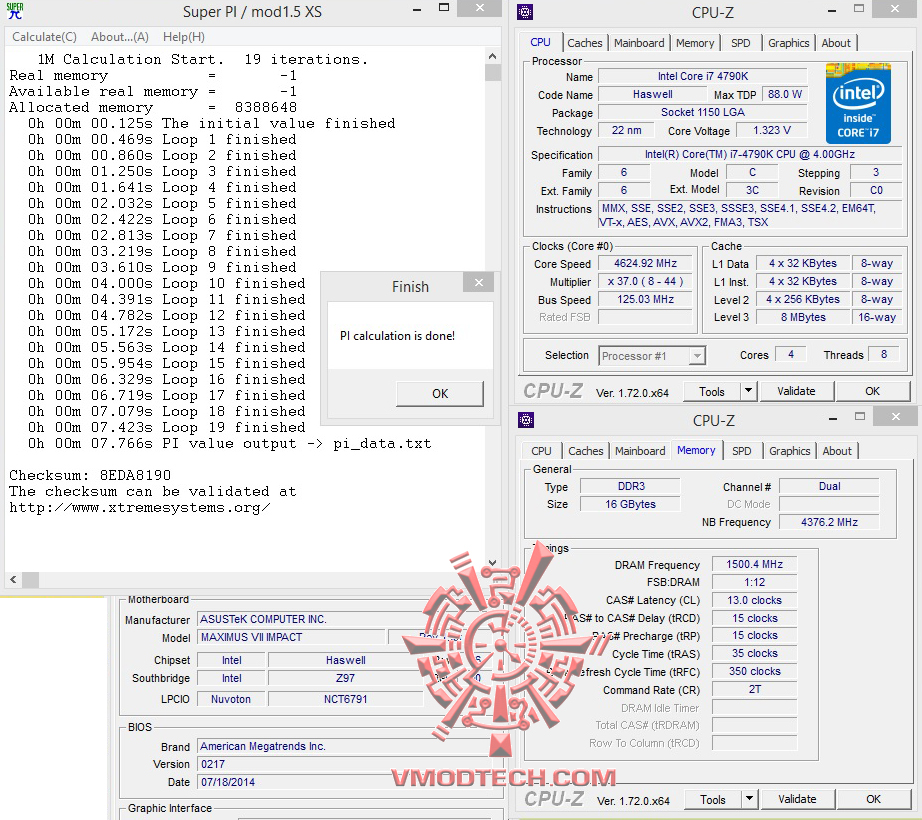This screenshot has height=820, width=922.
Task: Click the NB Frequency value 4376.2 MHz
Action: point(829,522)
